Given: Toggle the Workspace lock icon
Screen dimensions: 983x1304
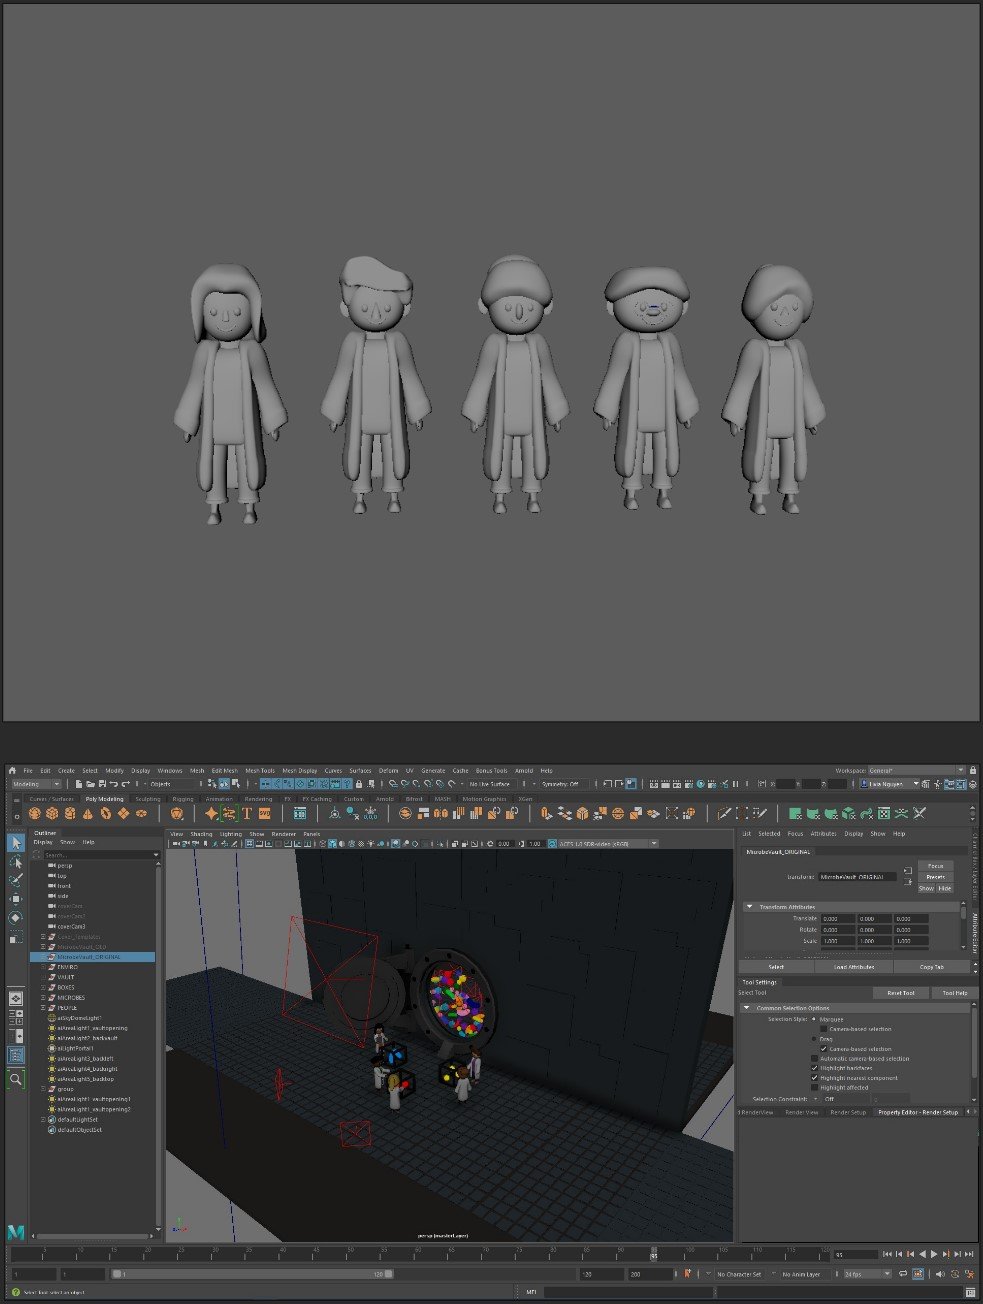Looking at the screenshot, I should pyautogui.click(x=974, y=770).
